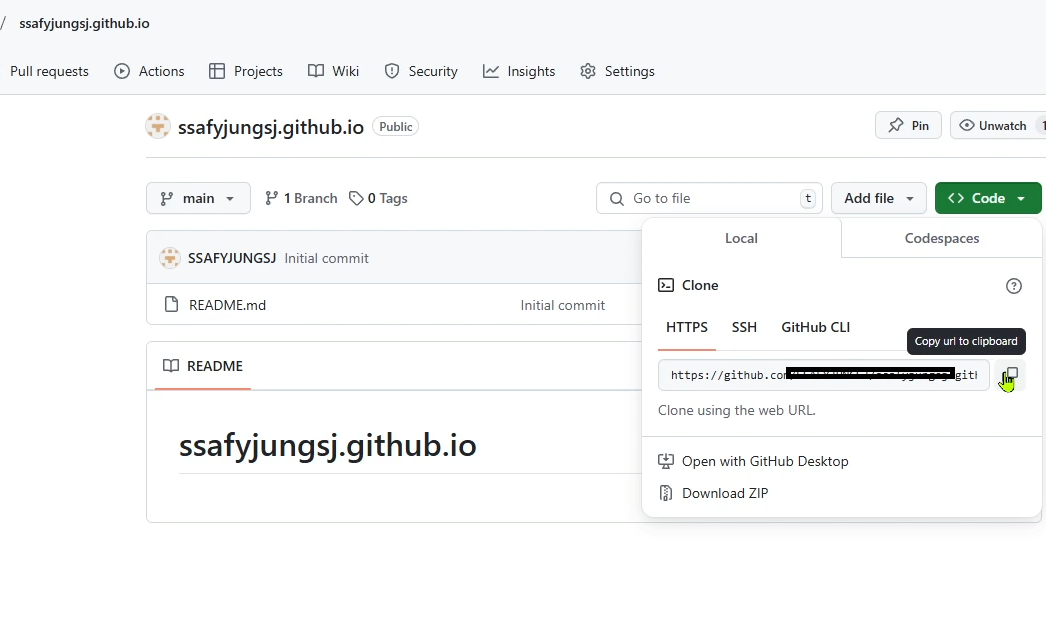1046x627 pixels.
Task: Click the 'Clone using the web URL.' text
Action: (x=736, y=410)
